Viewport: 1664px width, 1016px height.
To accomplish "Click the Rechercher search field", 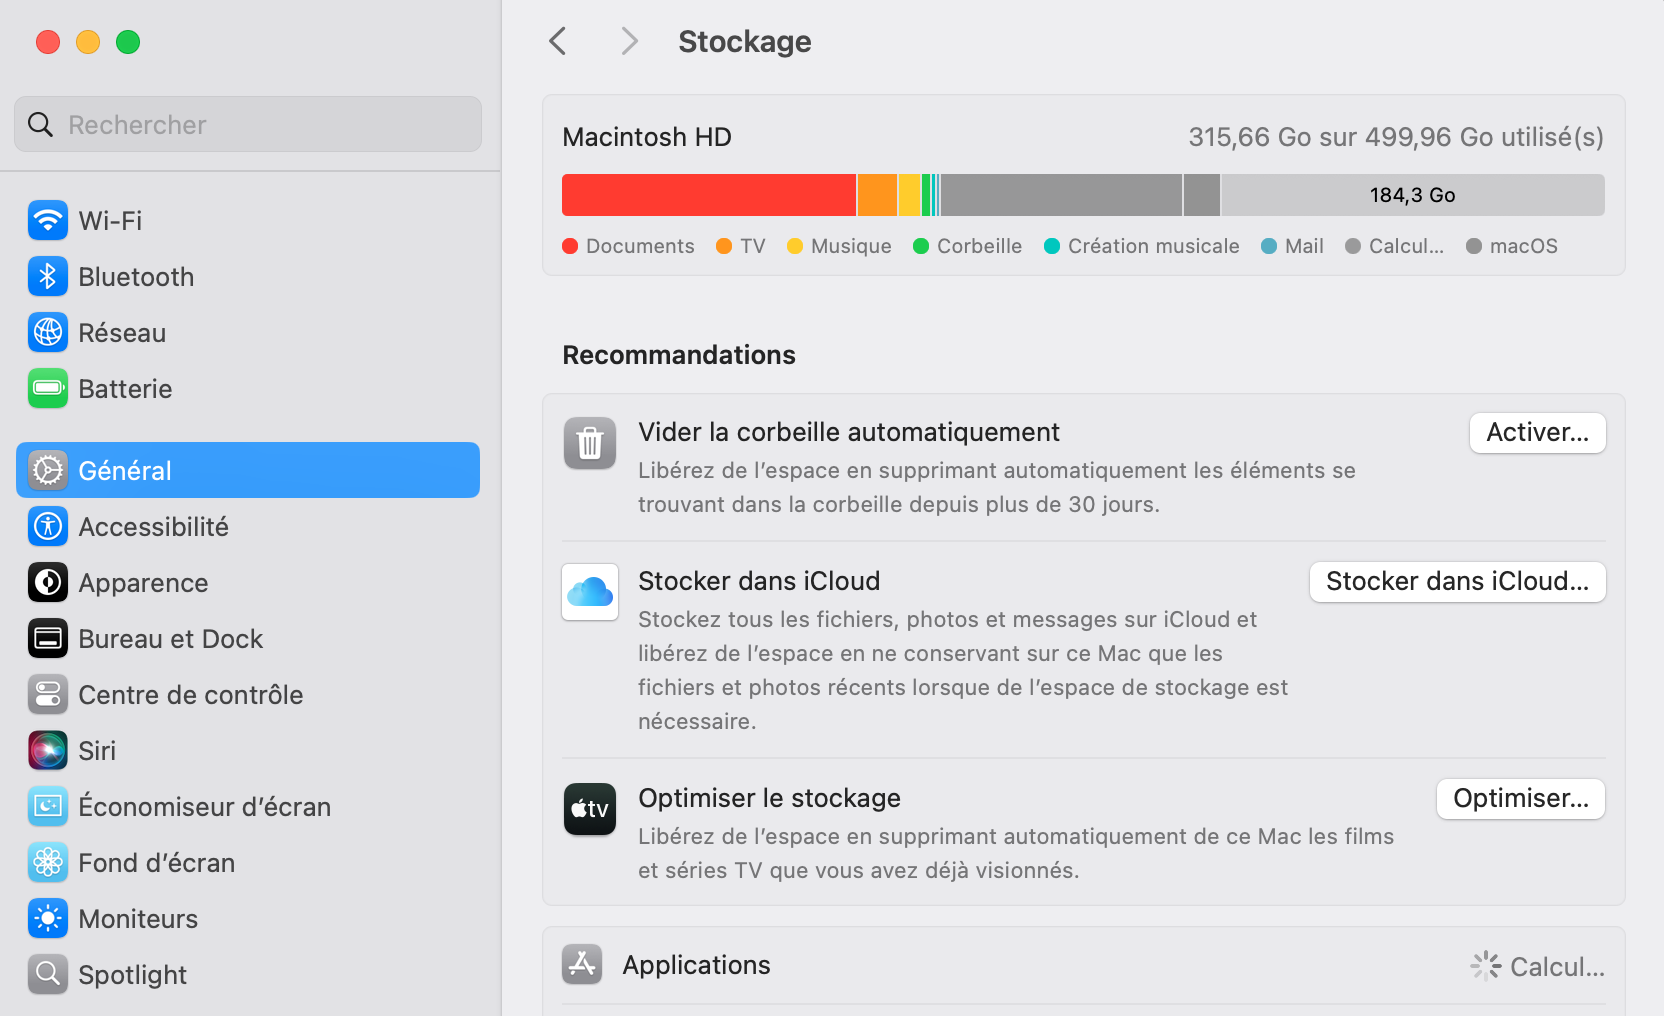I will point(248,124).
